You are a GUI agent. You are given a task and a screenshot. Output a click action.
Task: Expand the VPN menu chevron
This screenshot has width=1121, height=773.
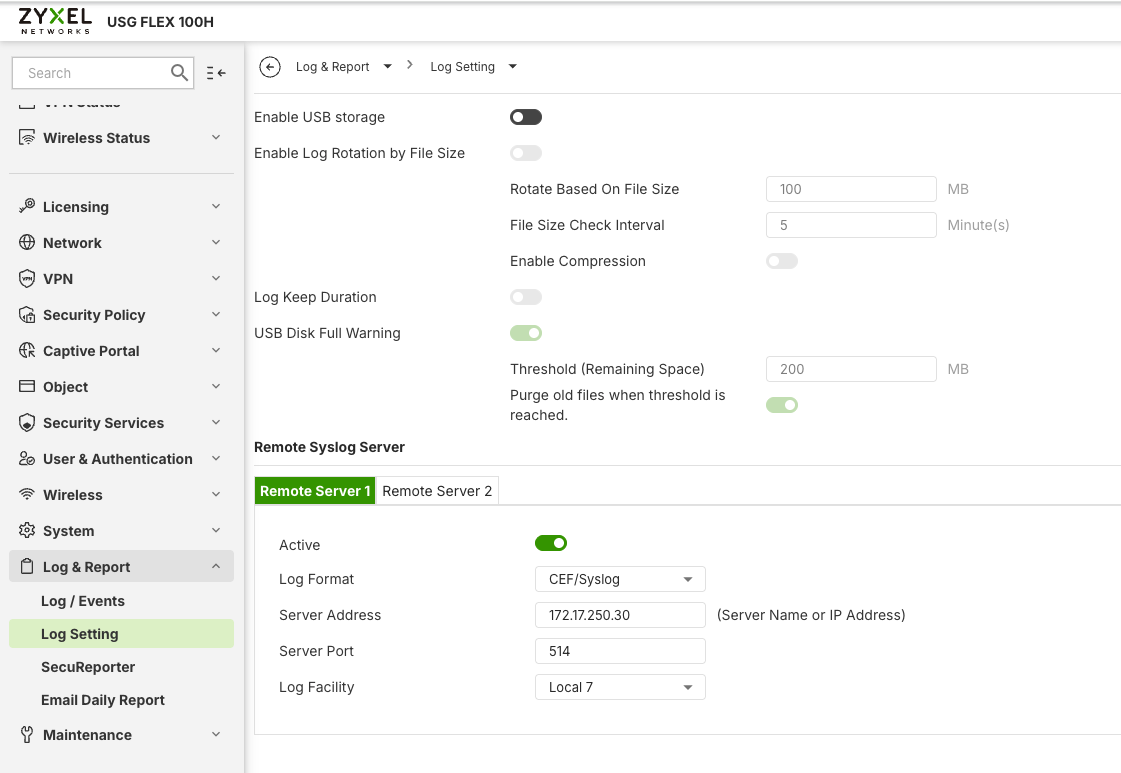point(216,278)
